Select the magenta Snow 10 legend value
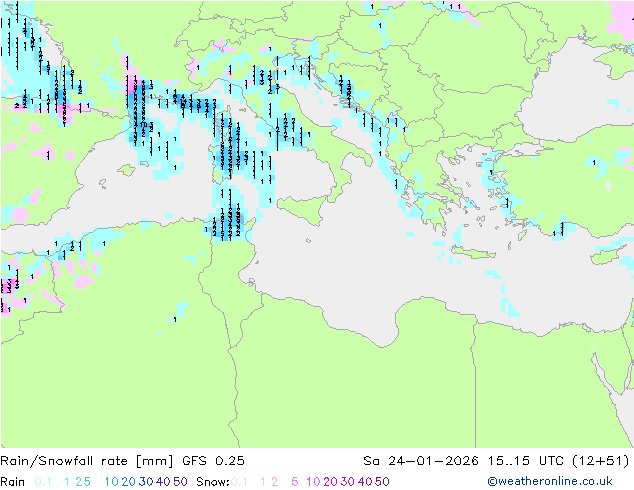The width and height of the screenshot is (634, 490). tap(313, 482)
